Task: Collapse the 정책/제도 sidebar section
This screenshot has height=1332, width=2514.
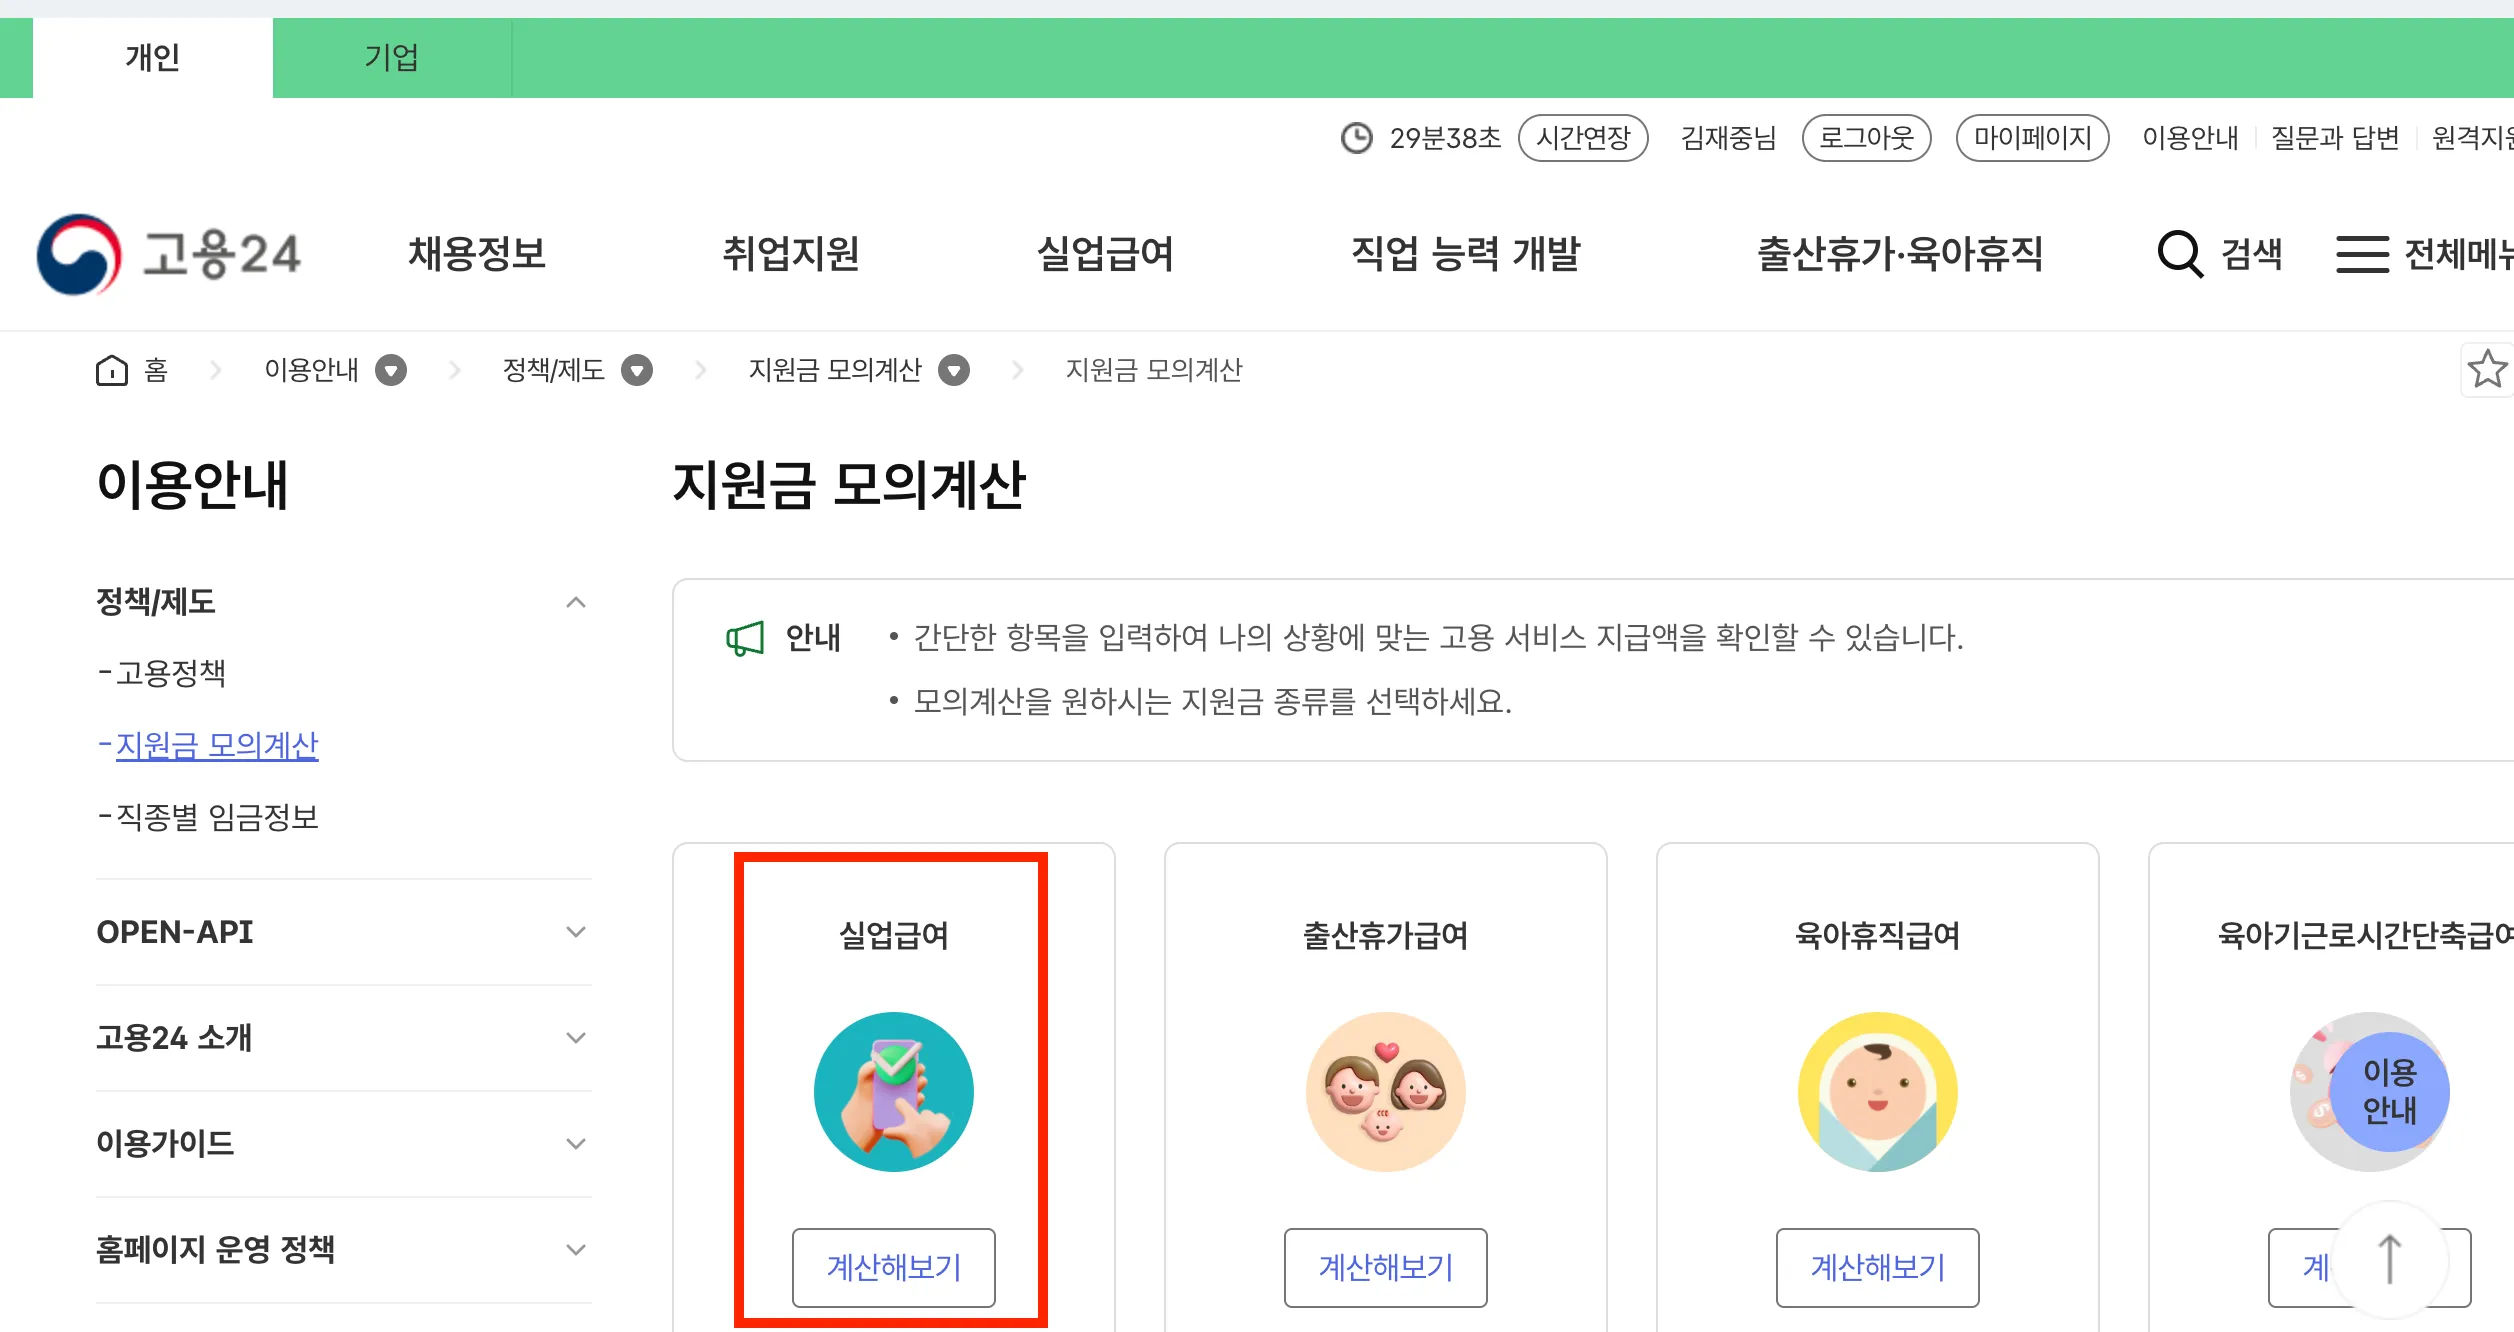Action: [575, 601]
